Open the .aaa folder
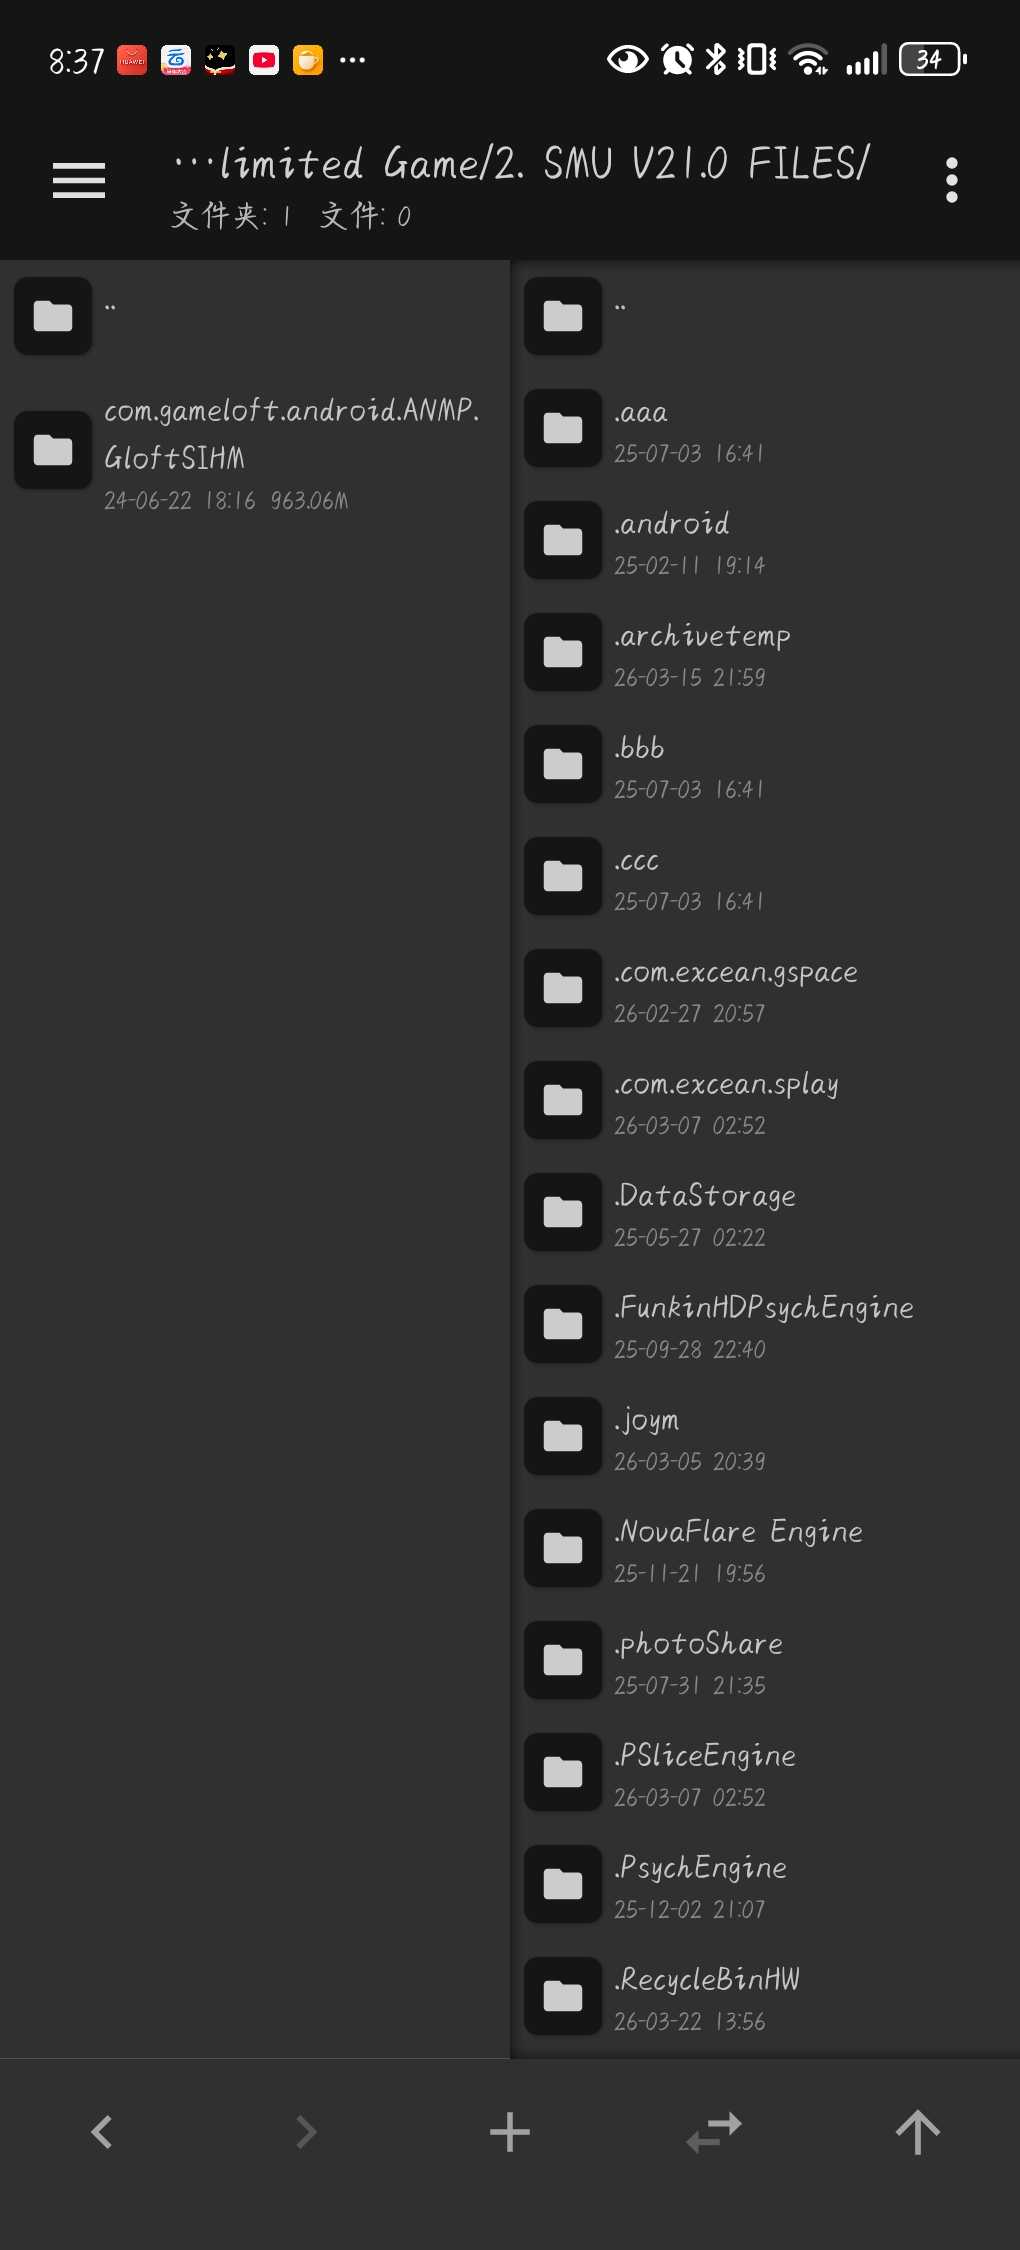Viewport: 1020px width, 2250px height. [x=765, y=428]
